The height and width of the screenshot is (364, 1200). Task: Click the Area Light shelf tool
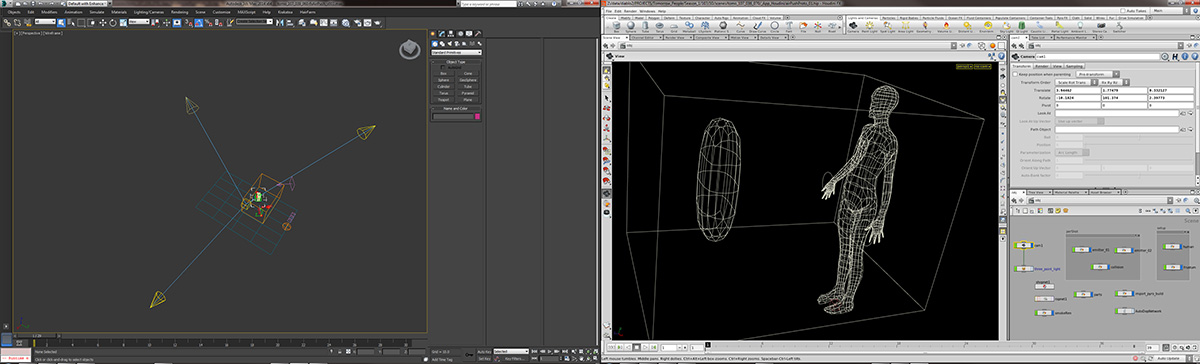905,27
